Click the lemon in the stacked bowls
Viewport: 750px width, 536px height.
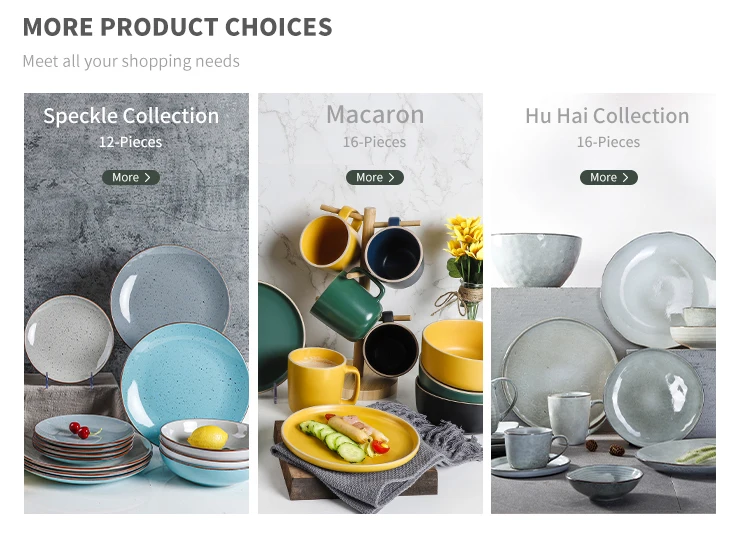pyautogui.click(x=208, y=438)
